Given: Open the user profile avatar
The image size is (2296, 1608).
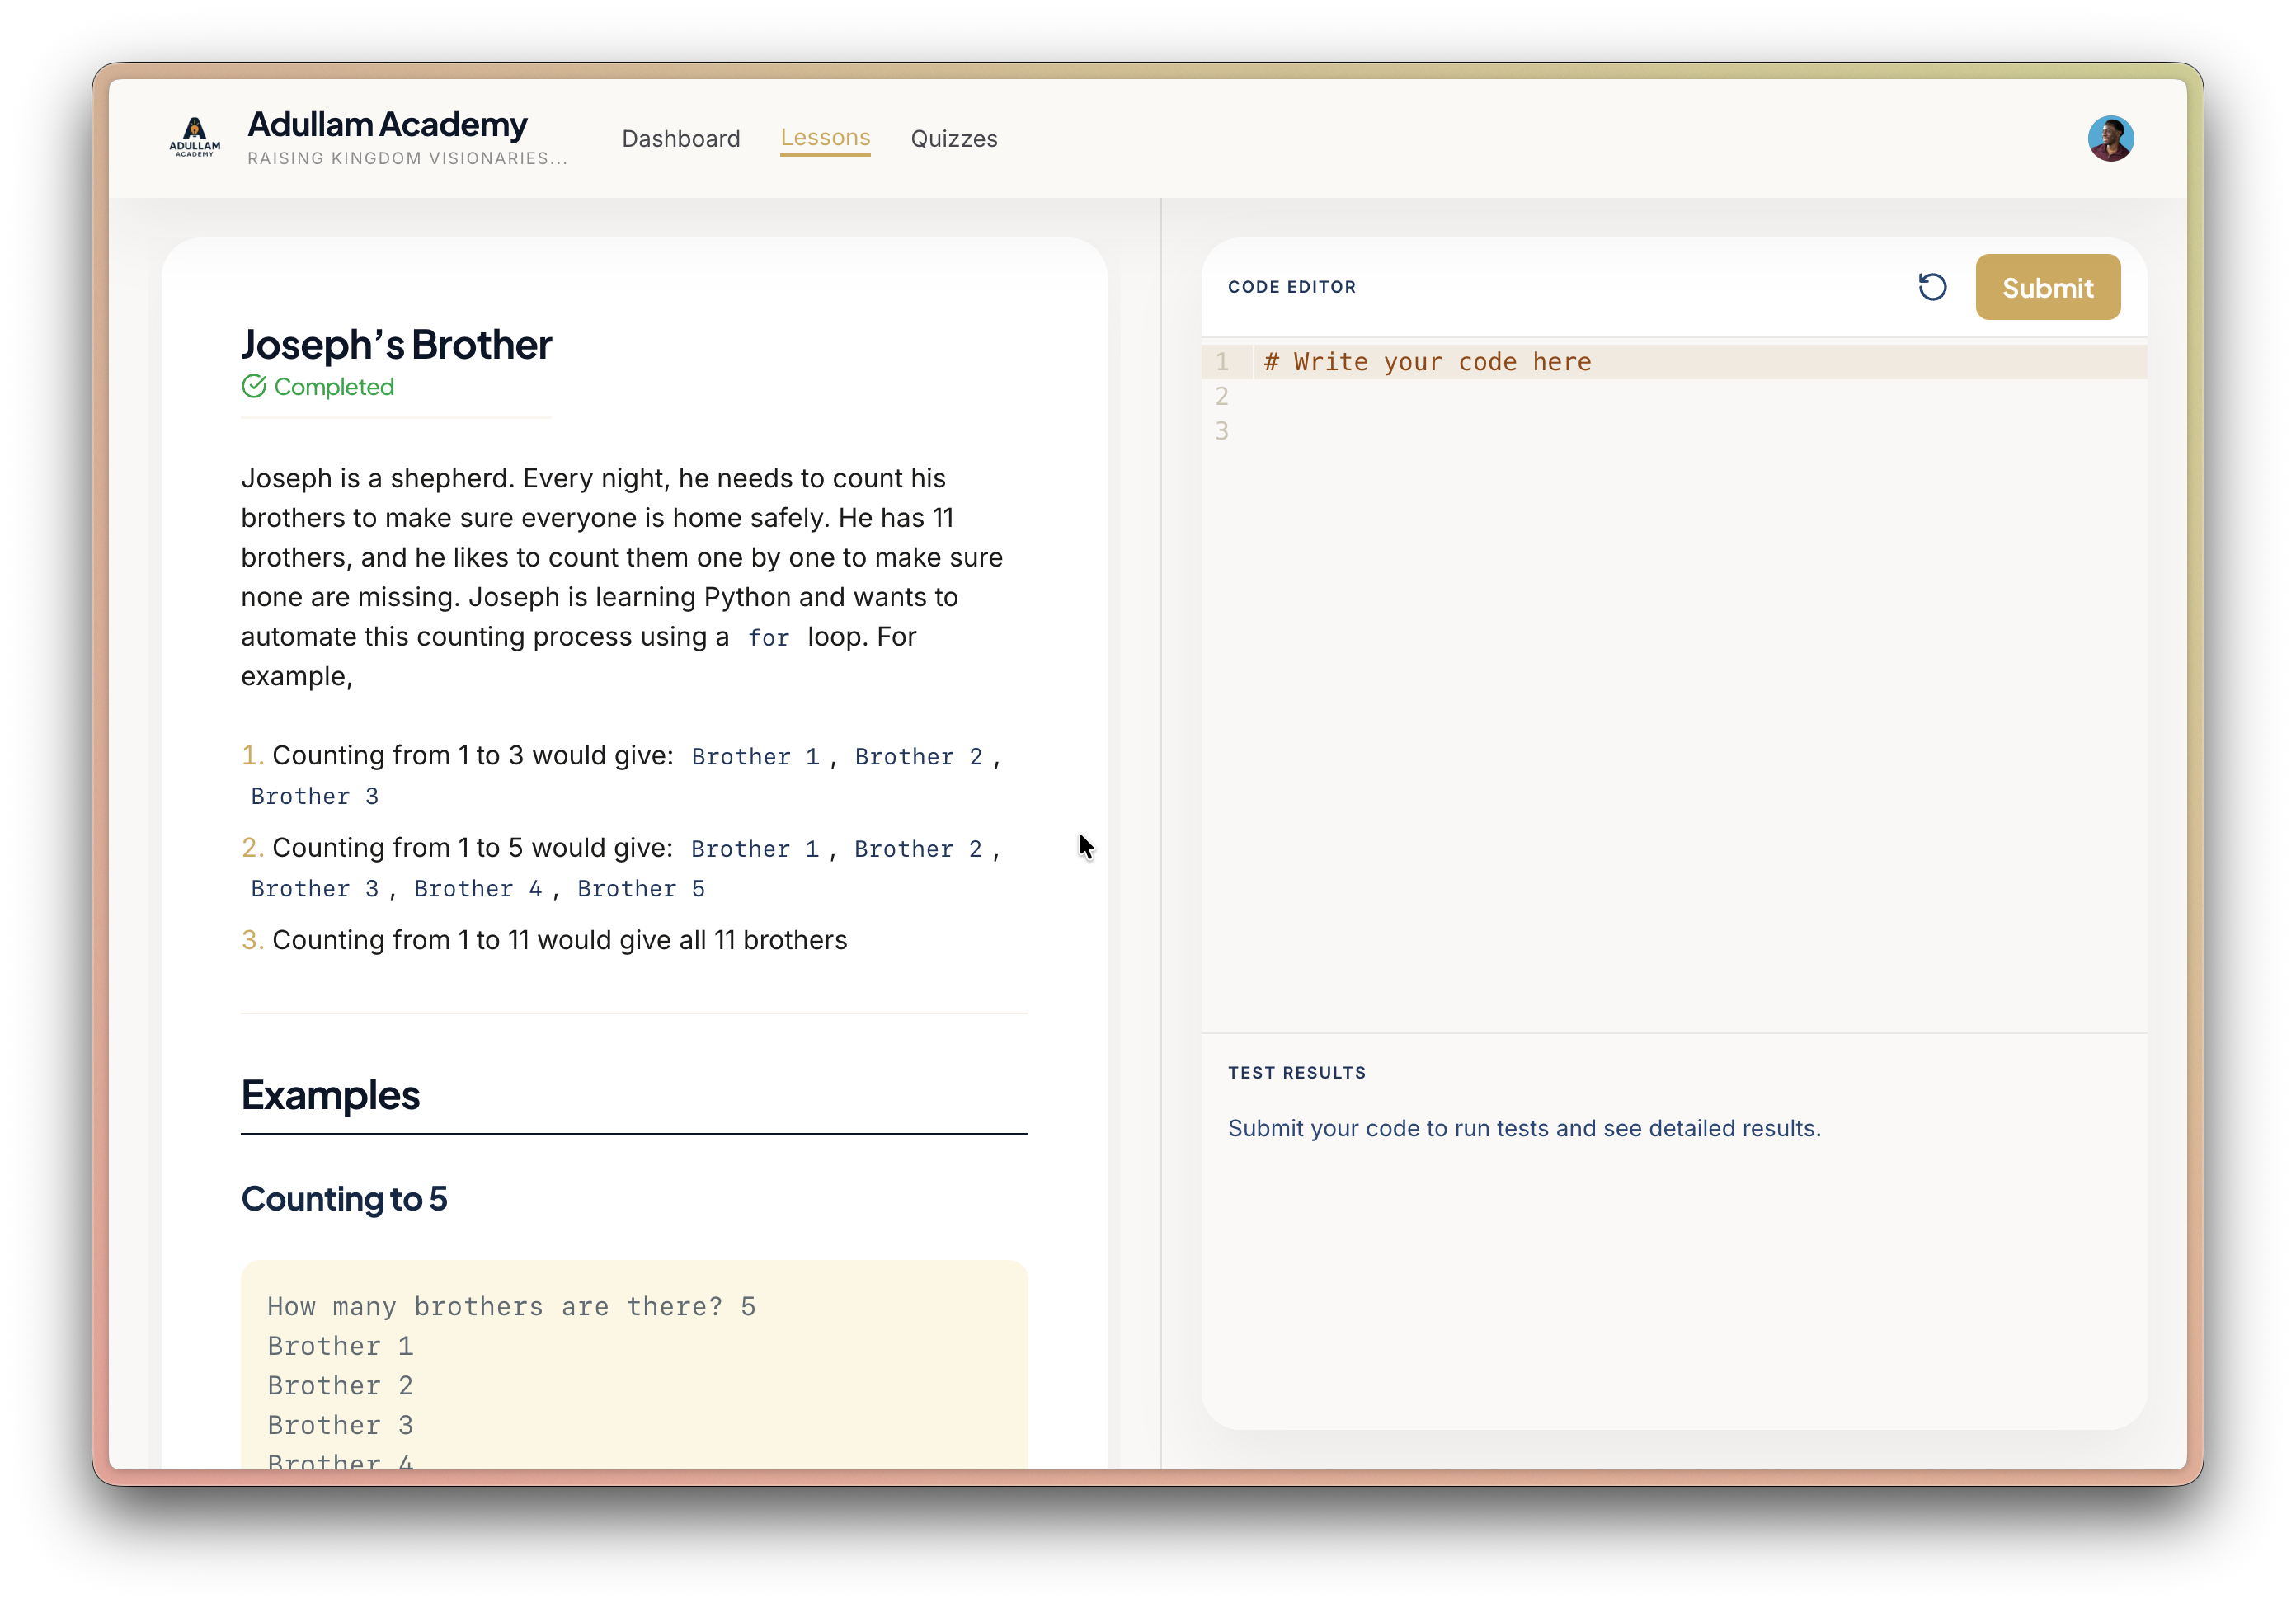Looking at the screenshot, I should click(x=2110, y=138).
